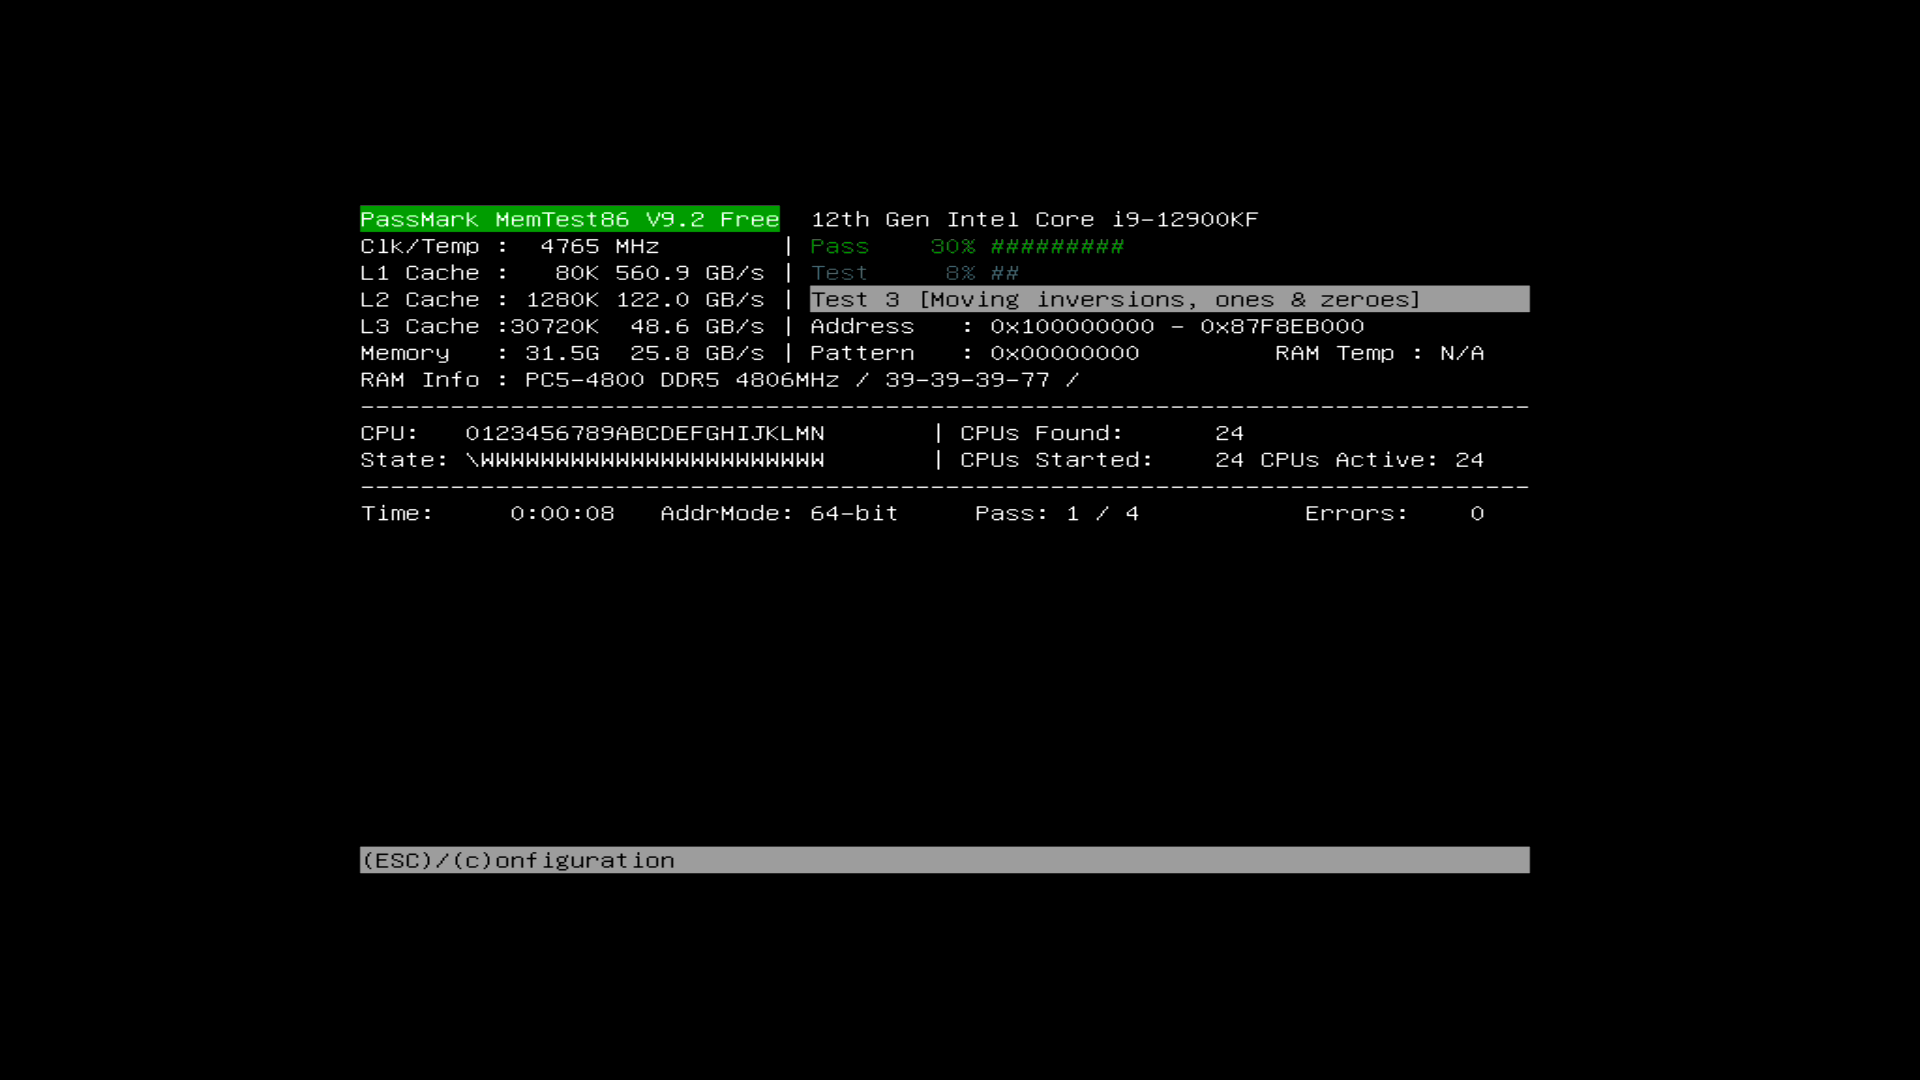
Task: Click the L2 Cache 1280K 122.0 GB/s row
Action: (562, 300)
